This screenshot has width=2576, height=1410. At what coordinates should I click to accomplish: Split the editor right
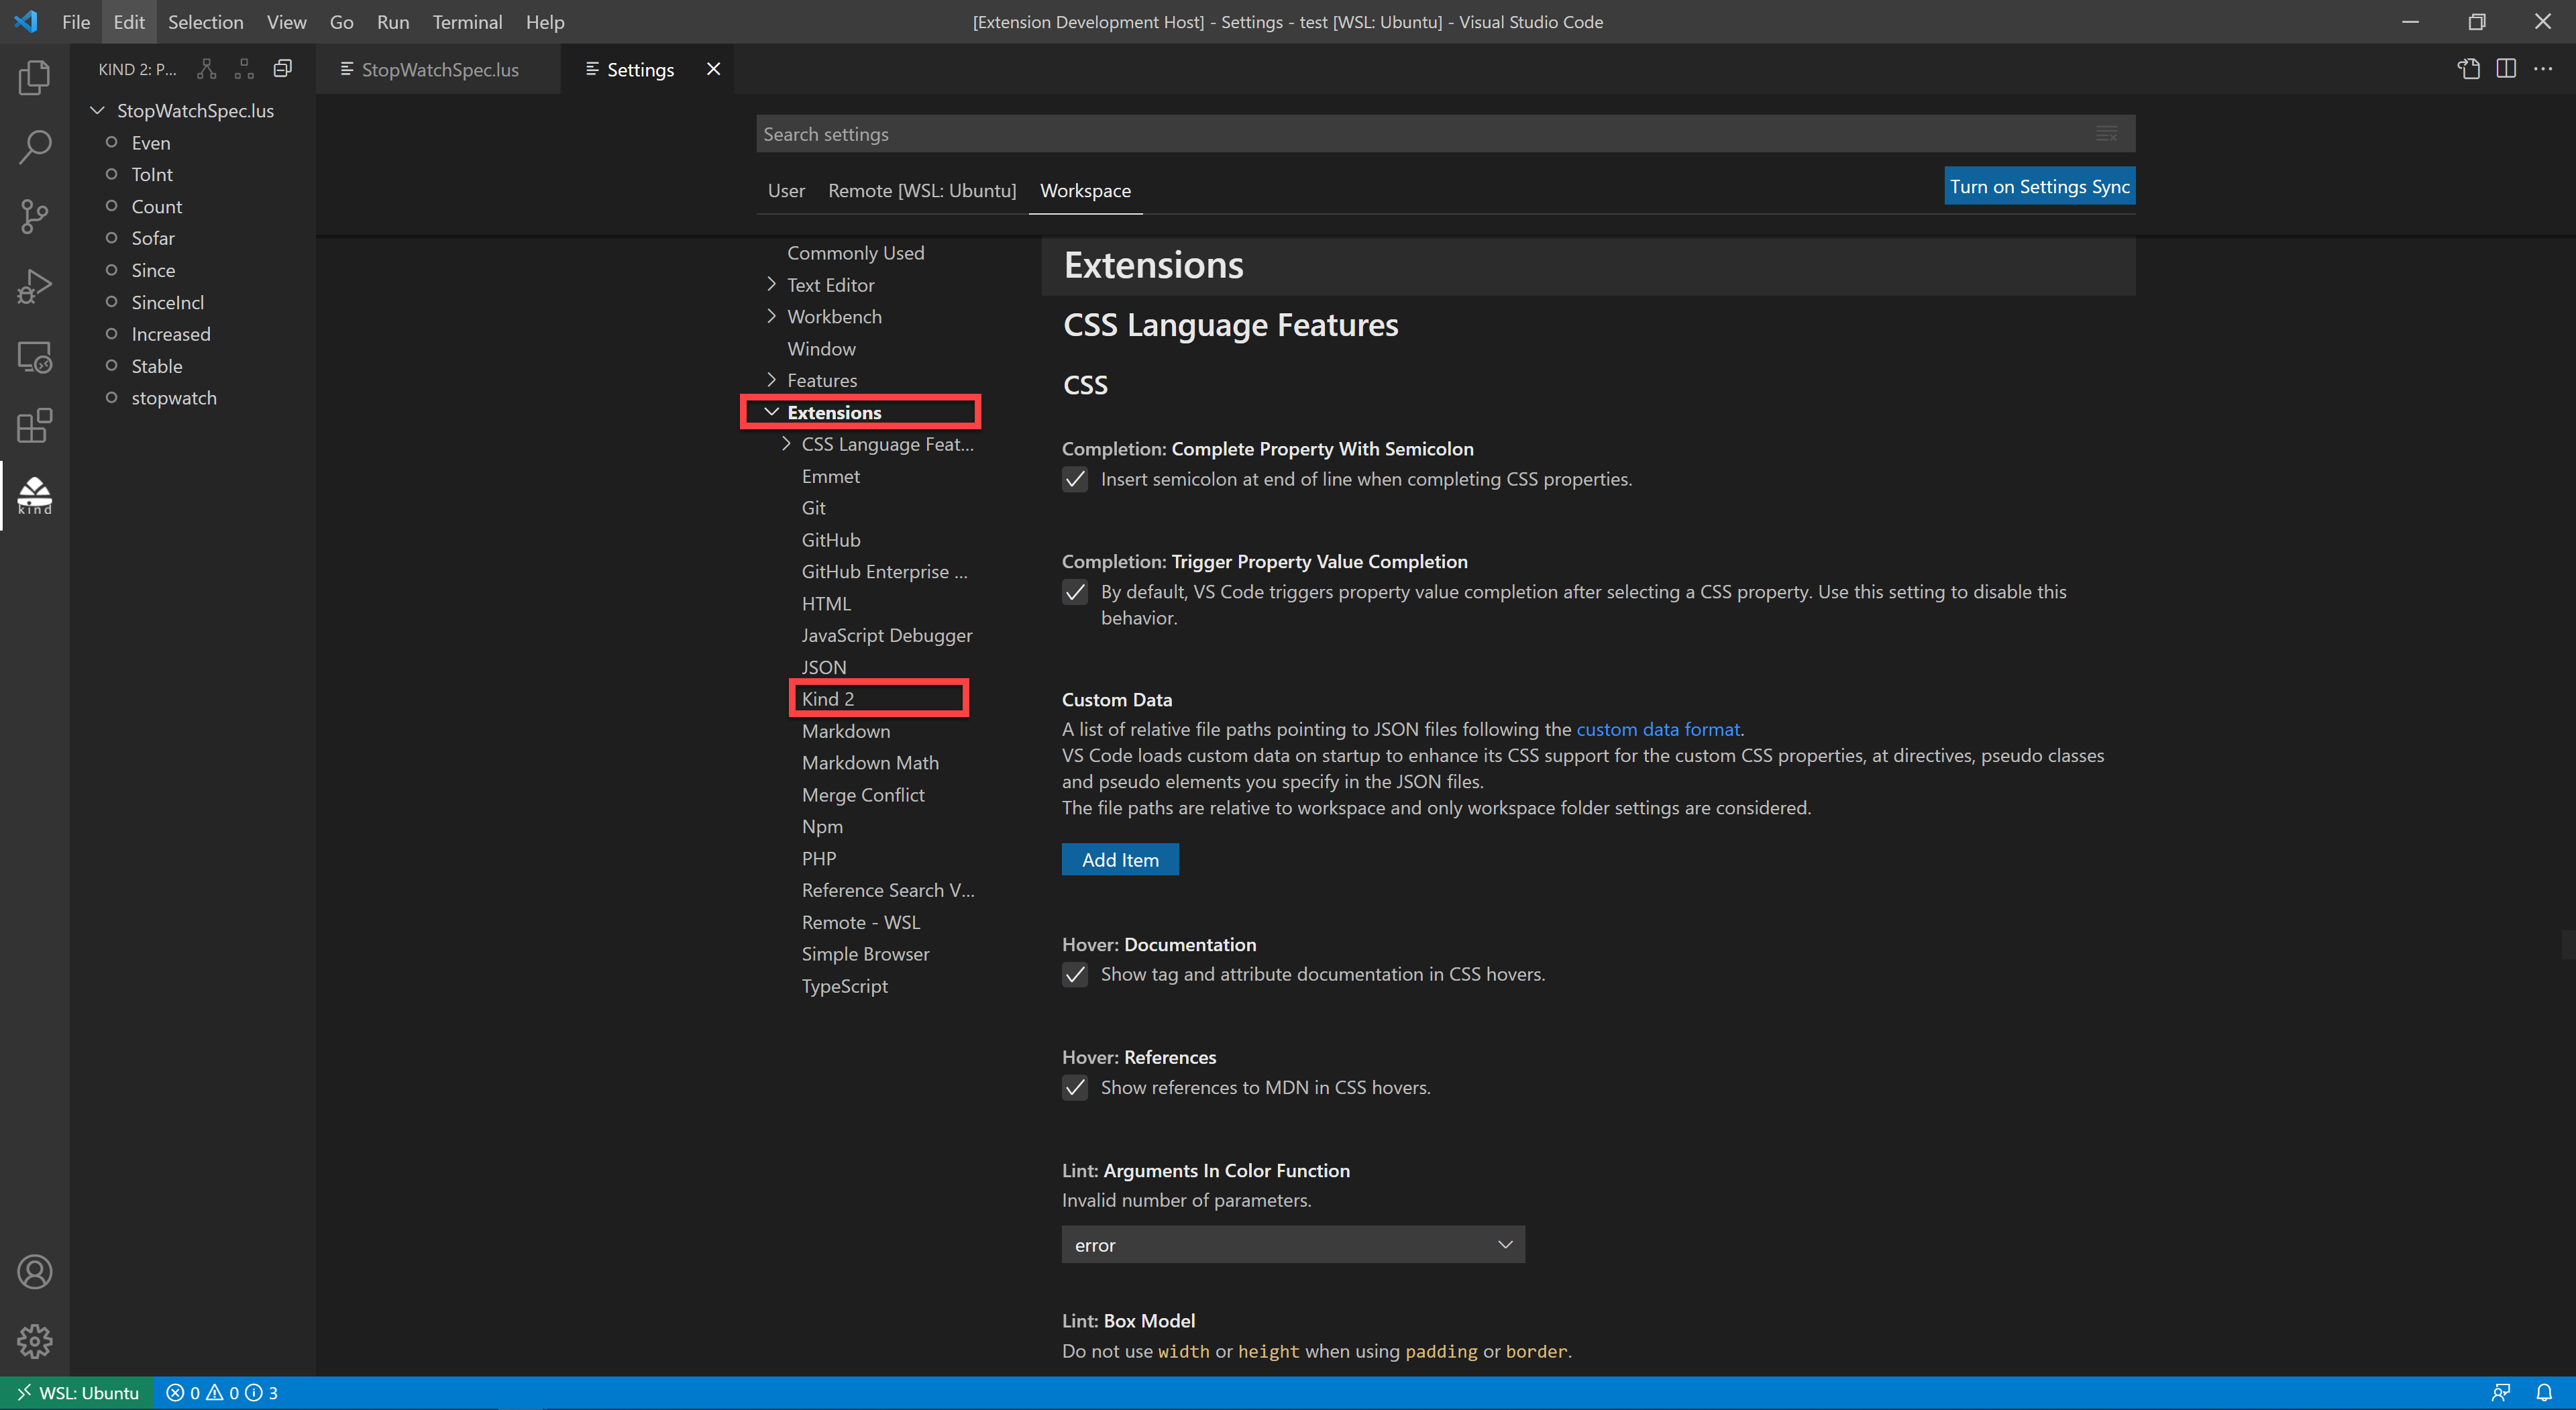coord(2505,69)
